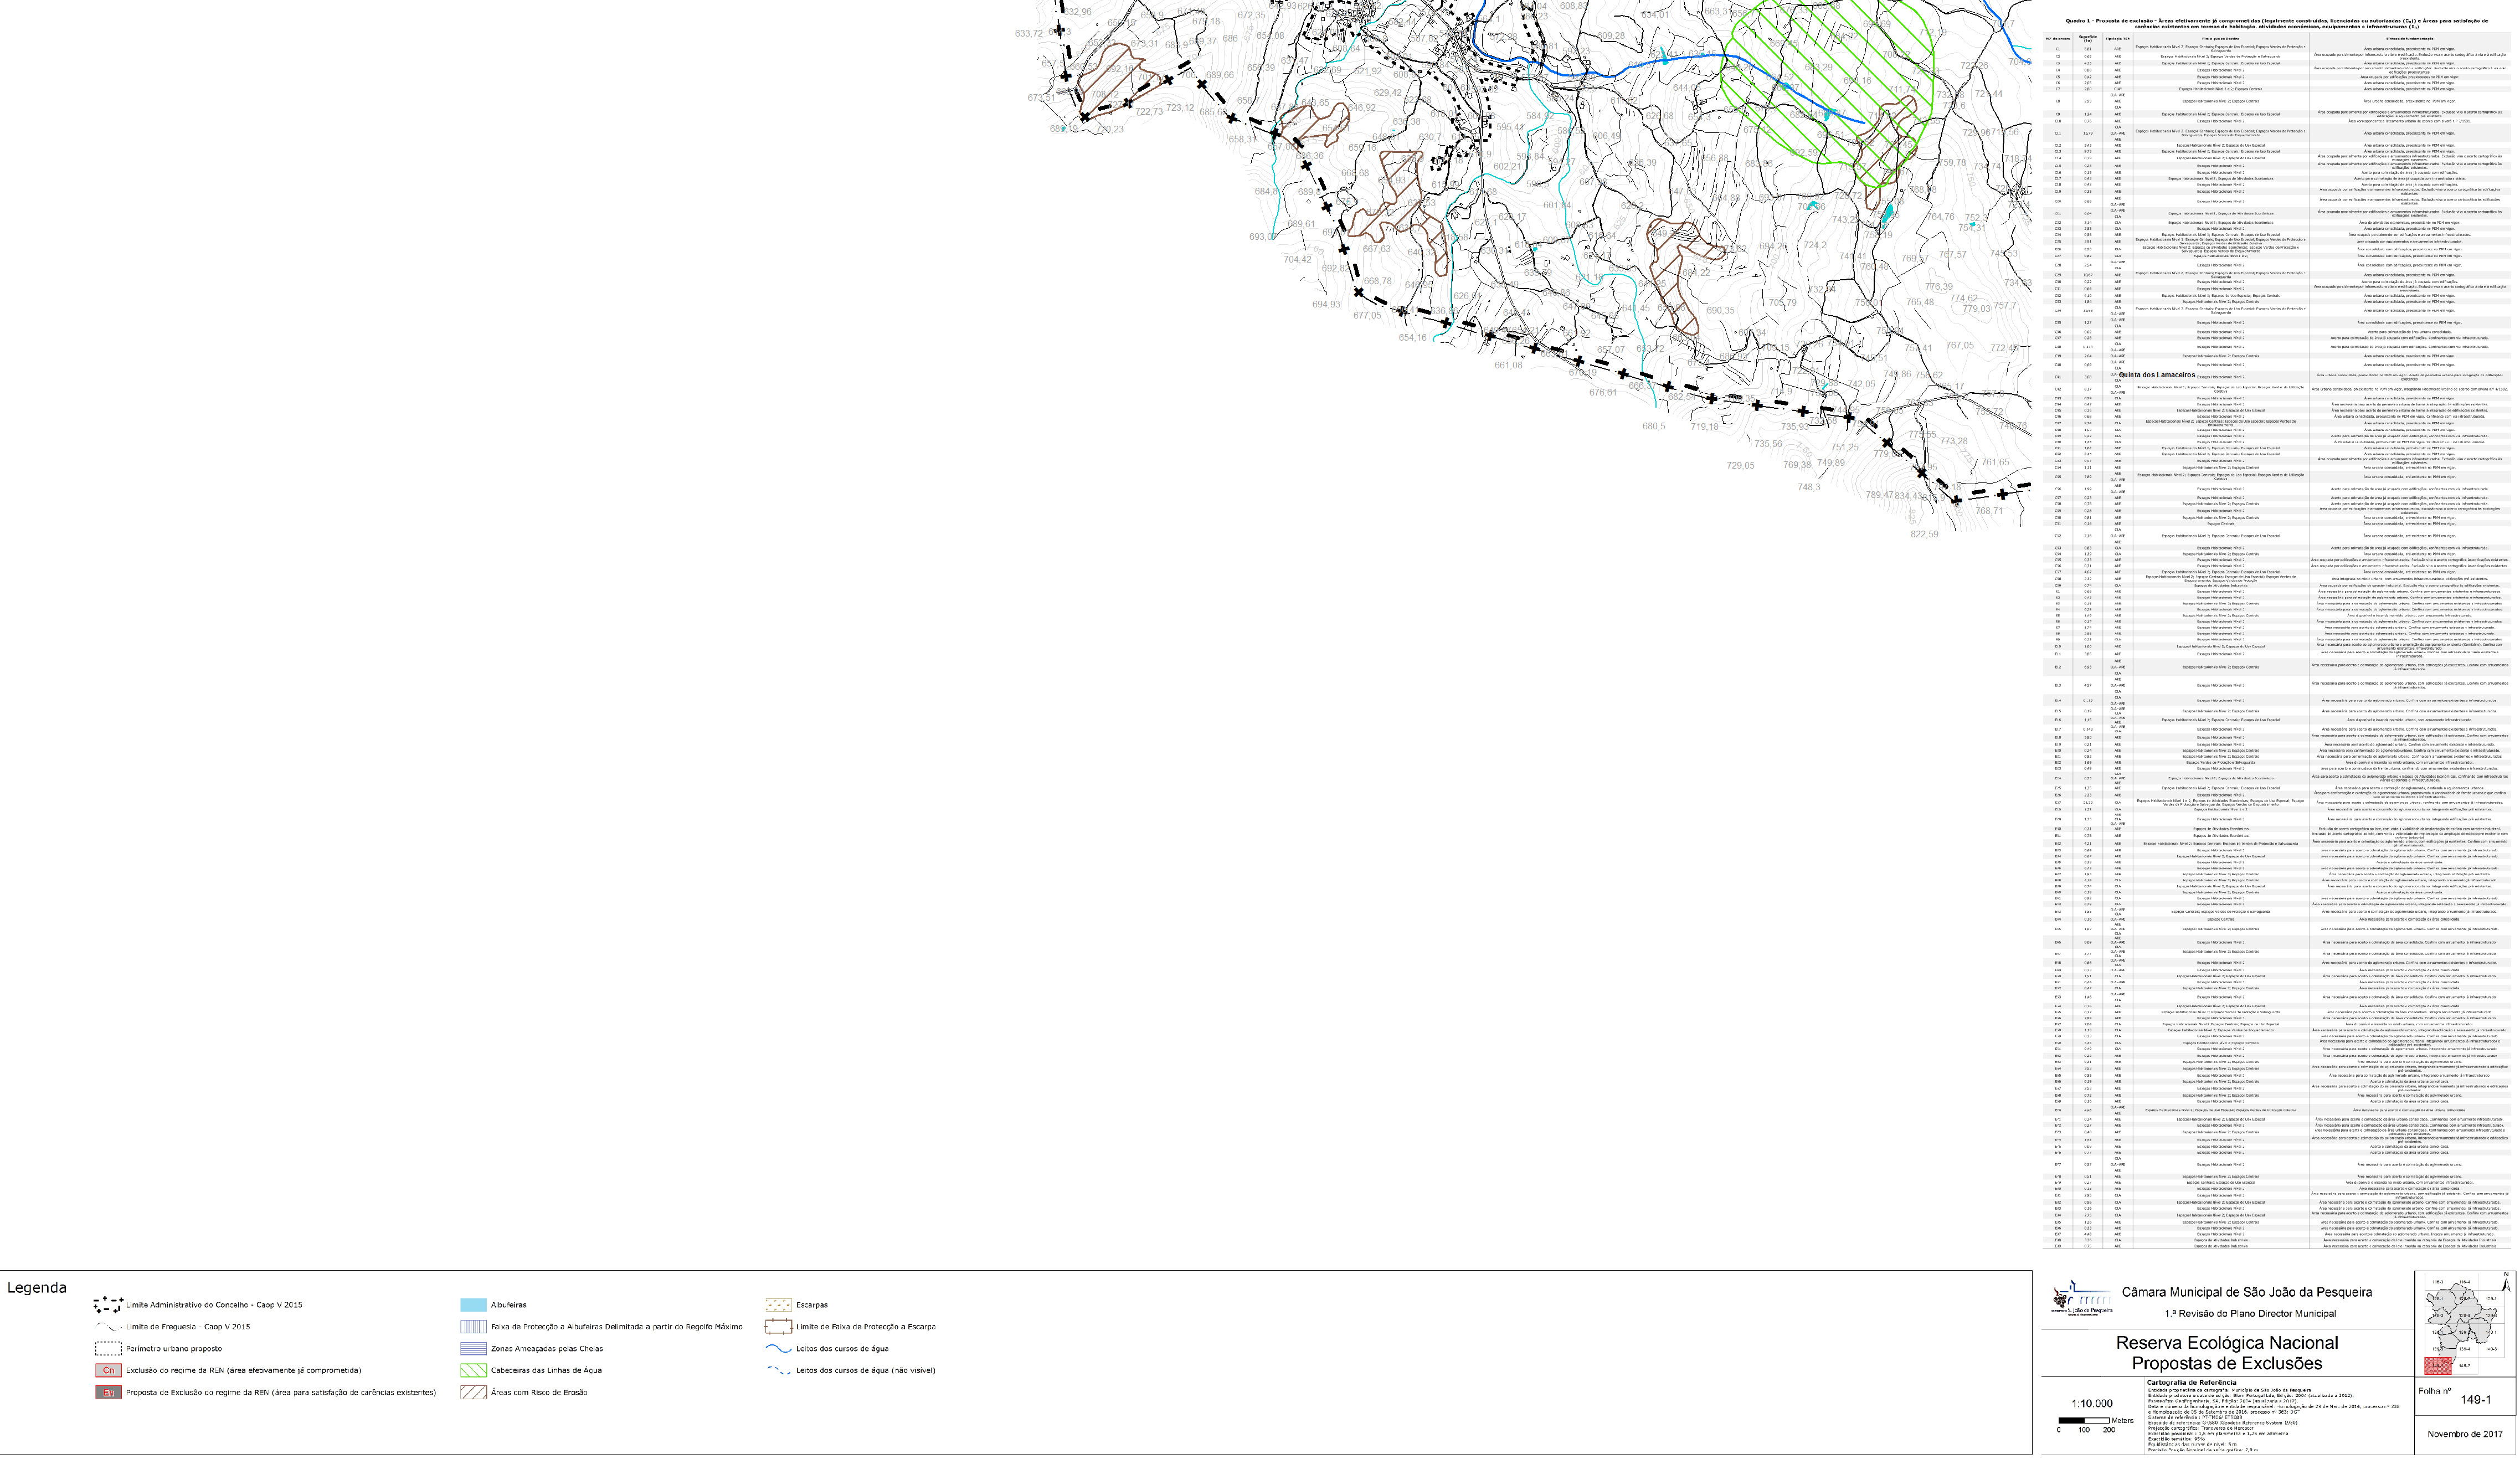Click the blue Leitos dos cursos de água line symbol
This screenshot has height=1459, width=2520.
coord(778,1348)
